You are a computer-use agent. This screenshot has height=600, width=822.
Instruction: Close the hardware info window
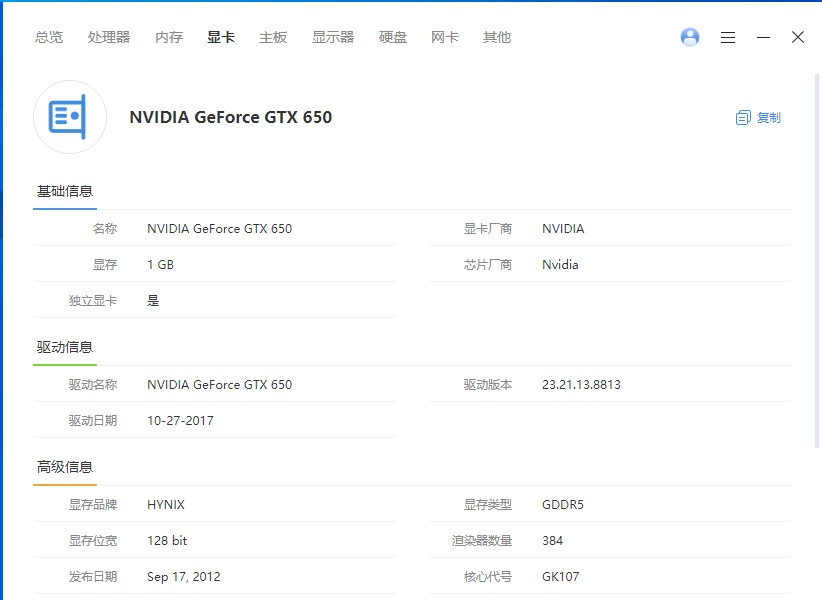point(798,37)
